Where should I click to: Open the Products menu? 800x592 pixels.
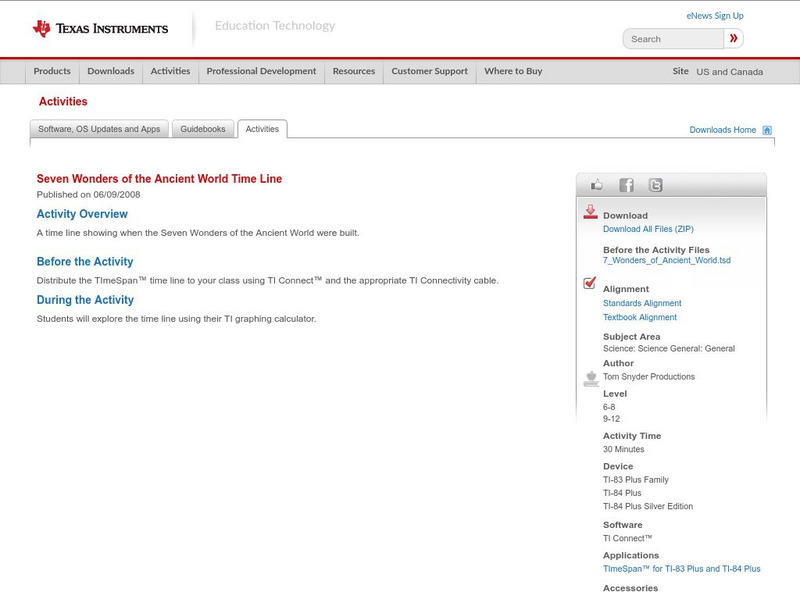tap(52, 72)
